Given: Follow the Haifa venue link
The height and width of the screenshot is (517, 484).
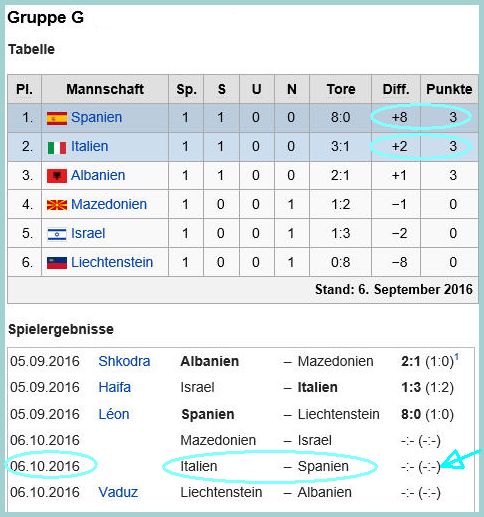Looking at the screenshot, I should pos(114,388).
